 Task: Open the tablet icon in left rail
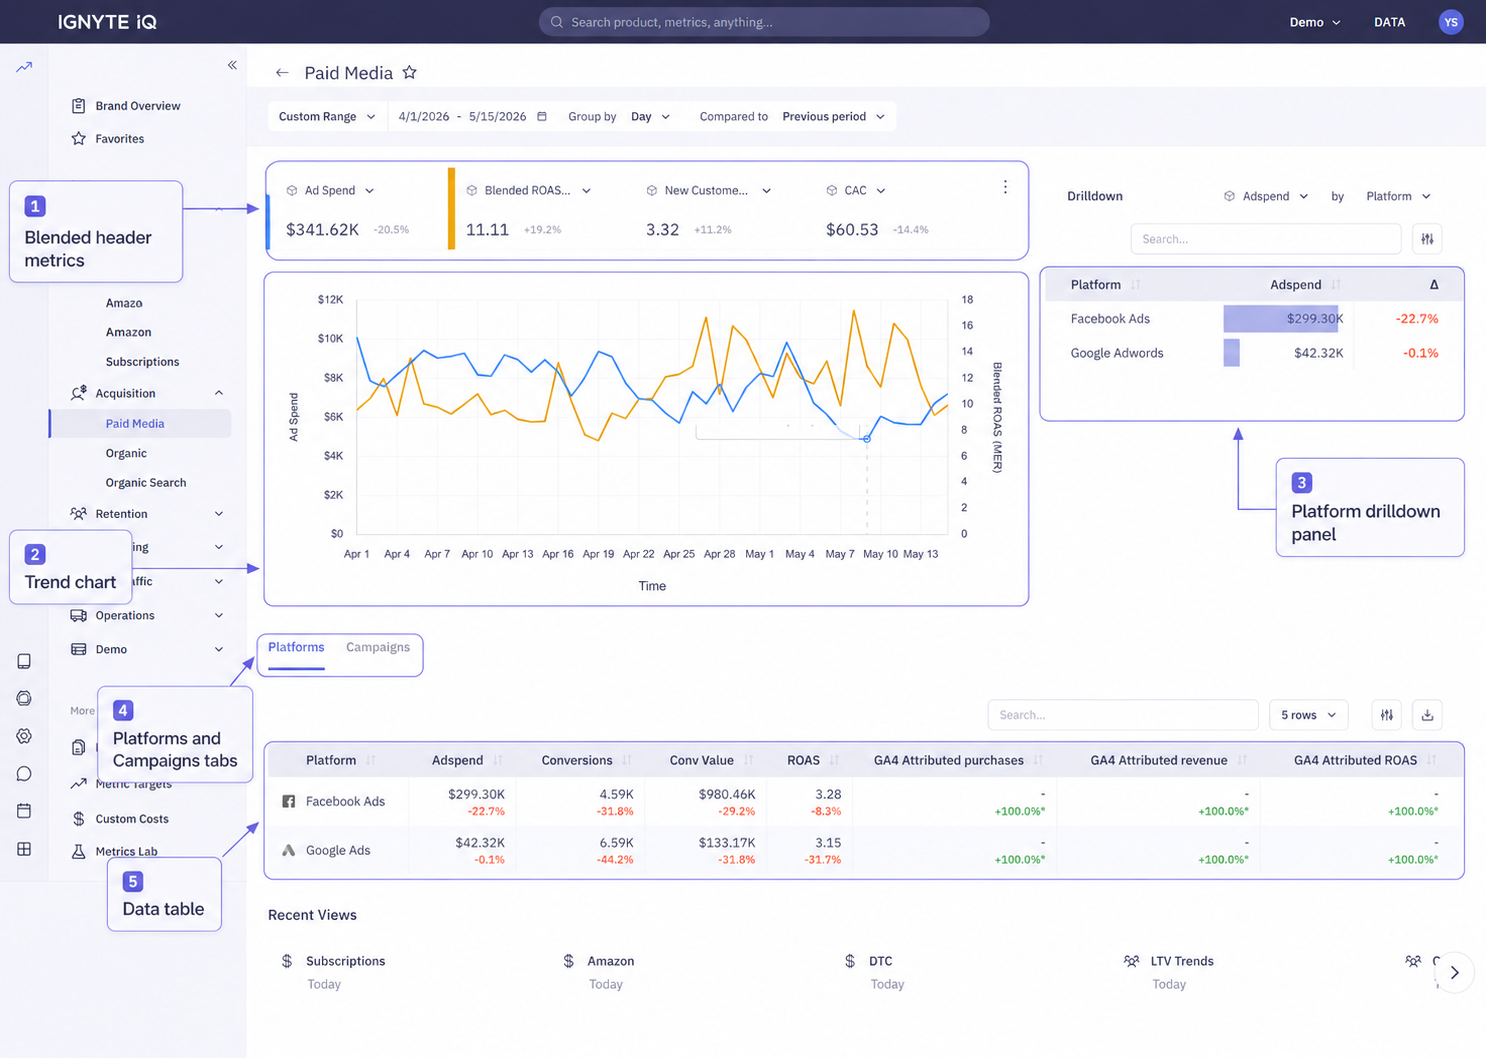coord(24,661)
